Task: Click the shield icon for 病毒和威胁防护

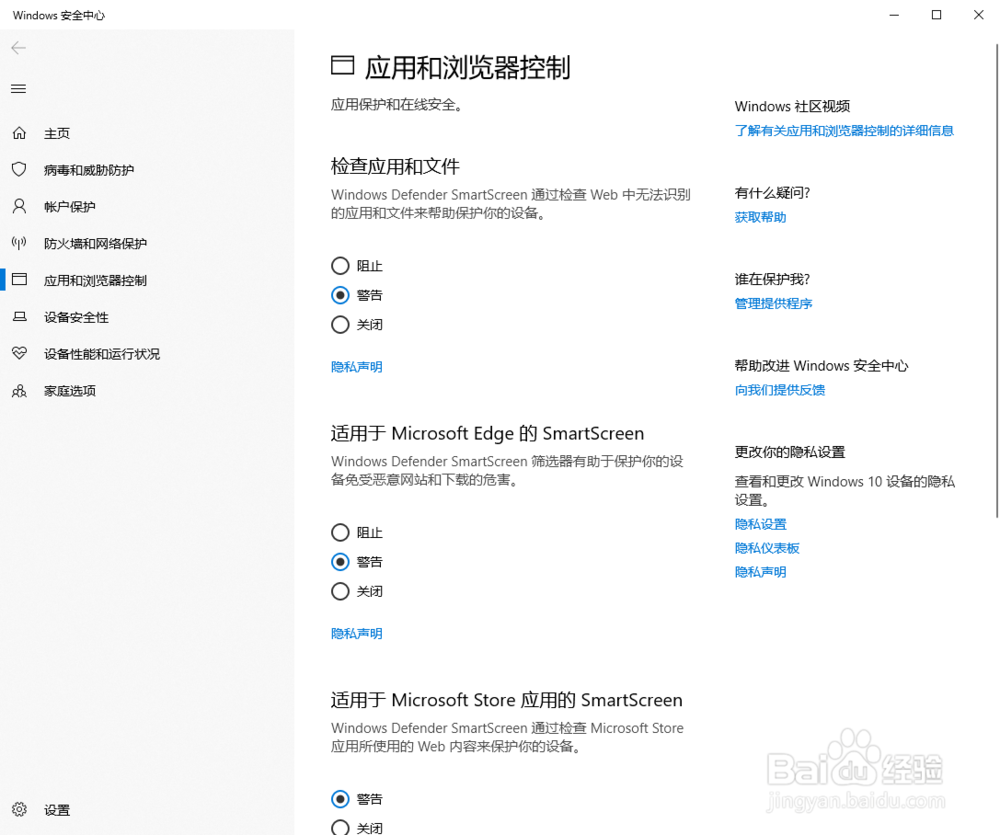Action: pyautogui.click(x=20, y=169)
